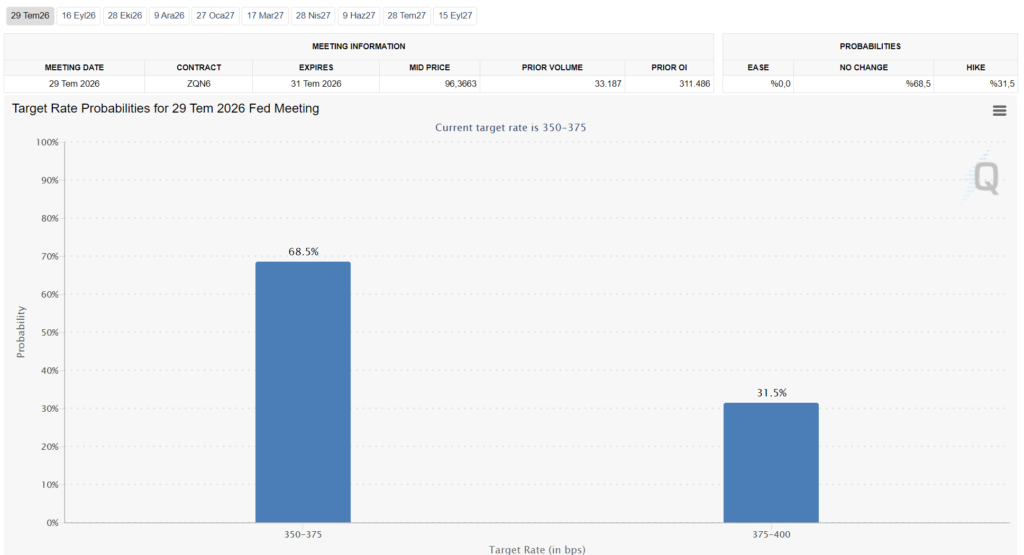Click the 350-375 probability bar
1024x555 pixels.
[x=303, y=392]
